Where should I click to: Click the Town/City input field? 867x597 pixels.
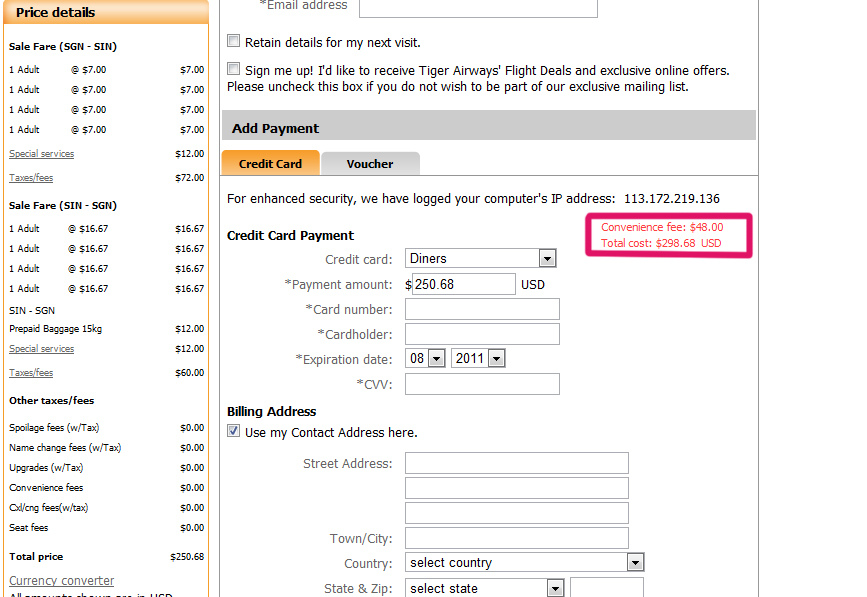click(517, 538)
